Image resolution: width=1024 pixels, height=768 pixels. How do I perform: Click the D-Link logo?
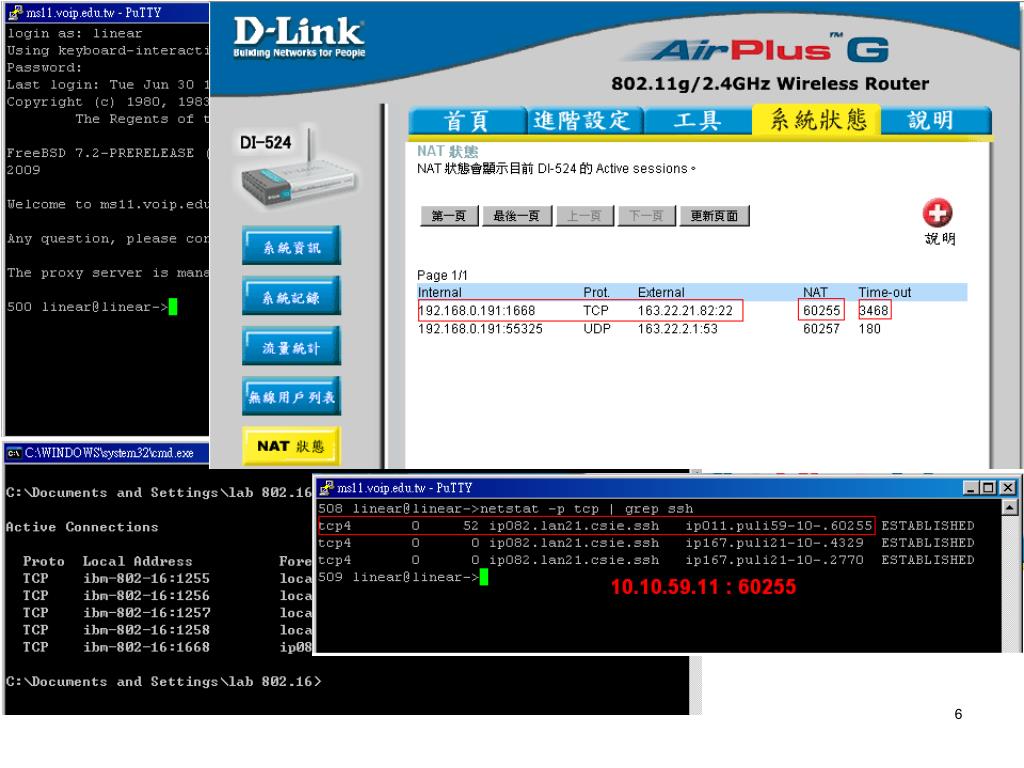click(299, 37)
